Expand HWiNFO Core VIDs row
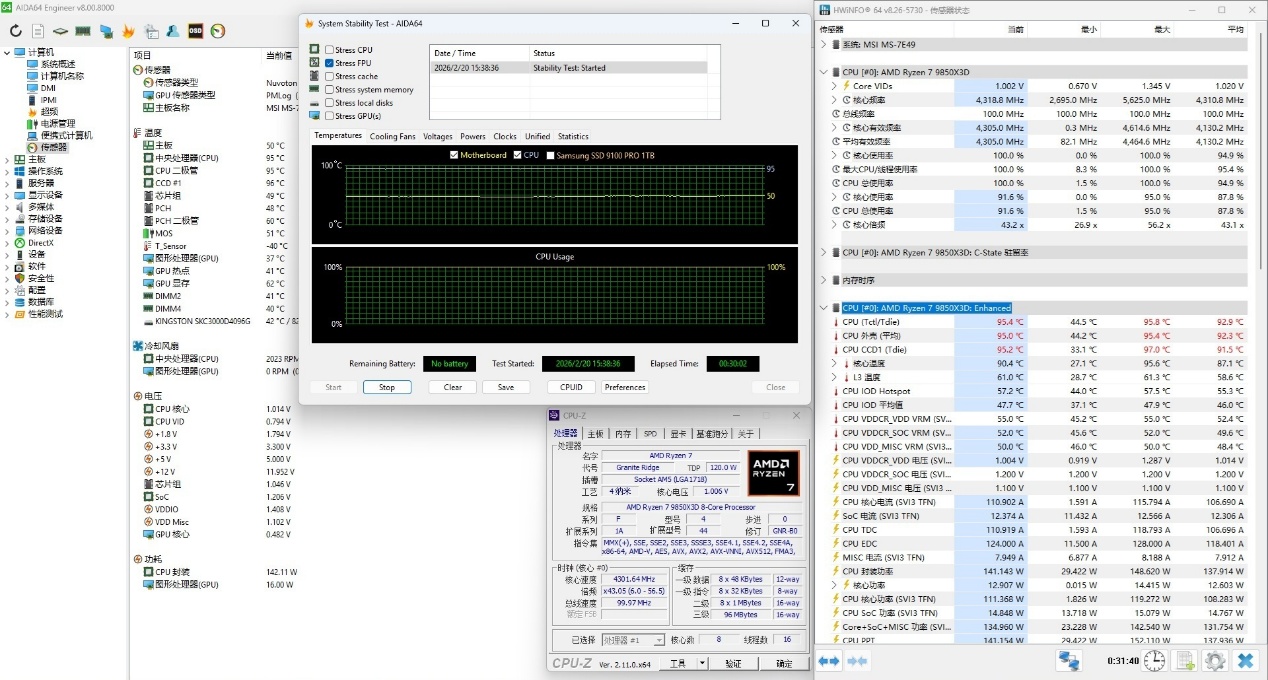 833,86
